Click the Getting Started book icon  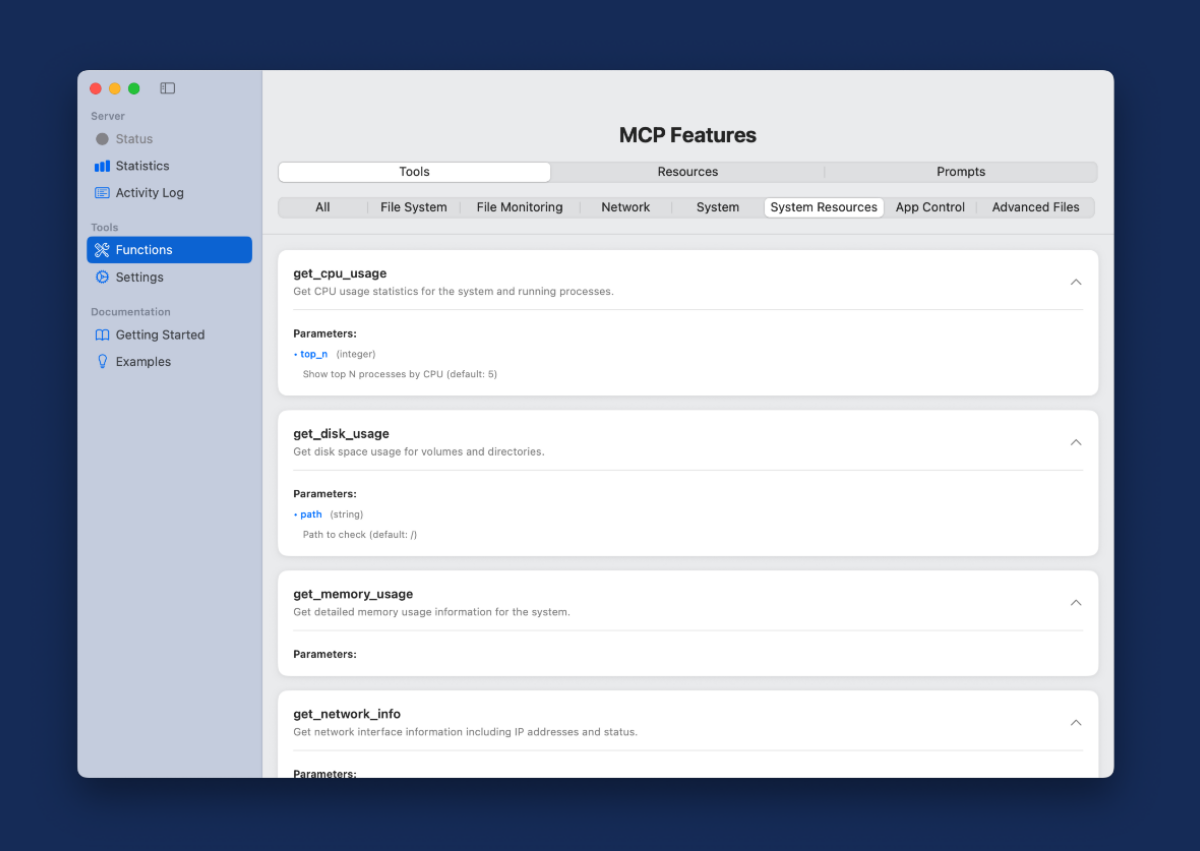pyautogui.click(x=102, y=335)
